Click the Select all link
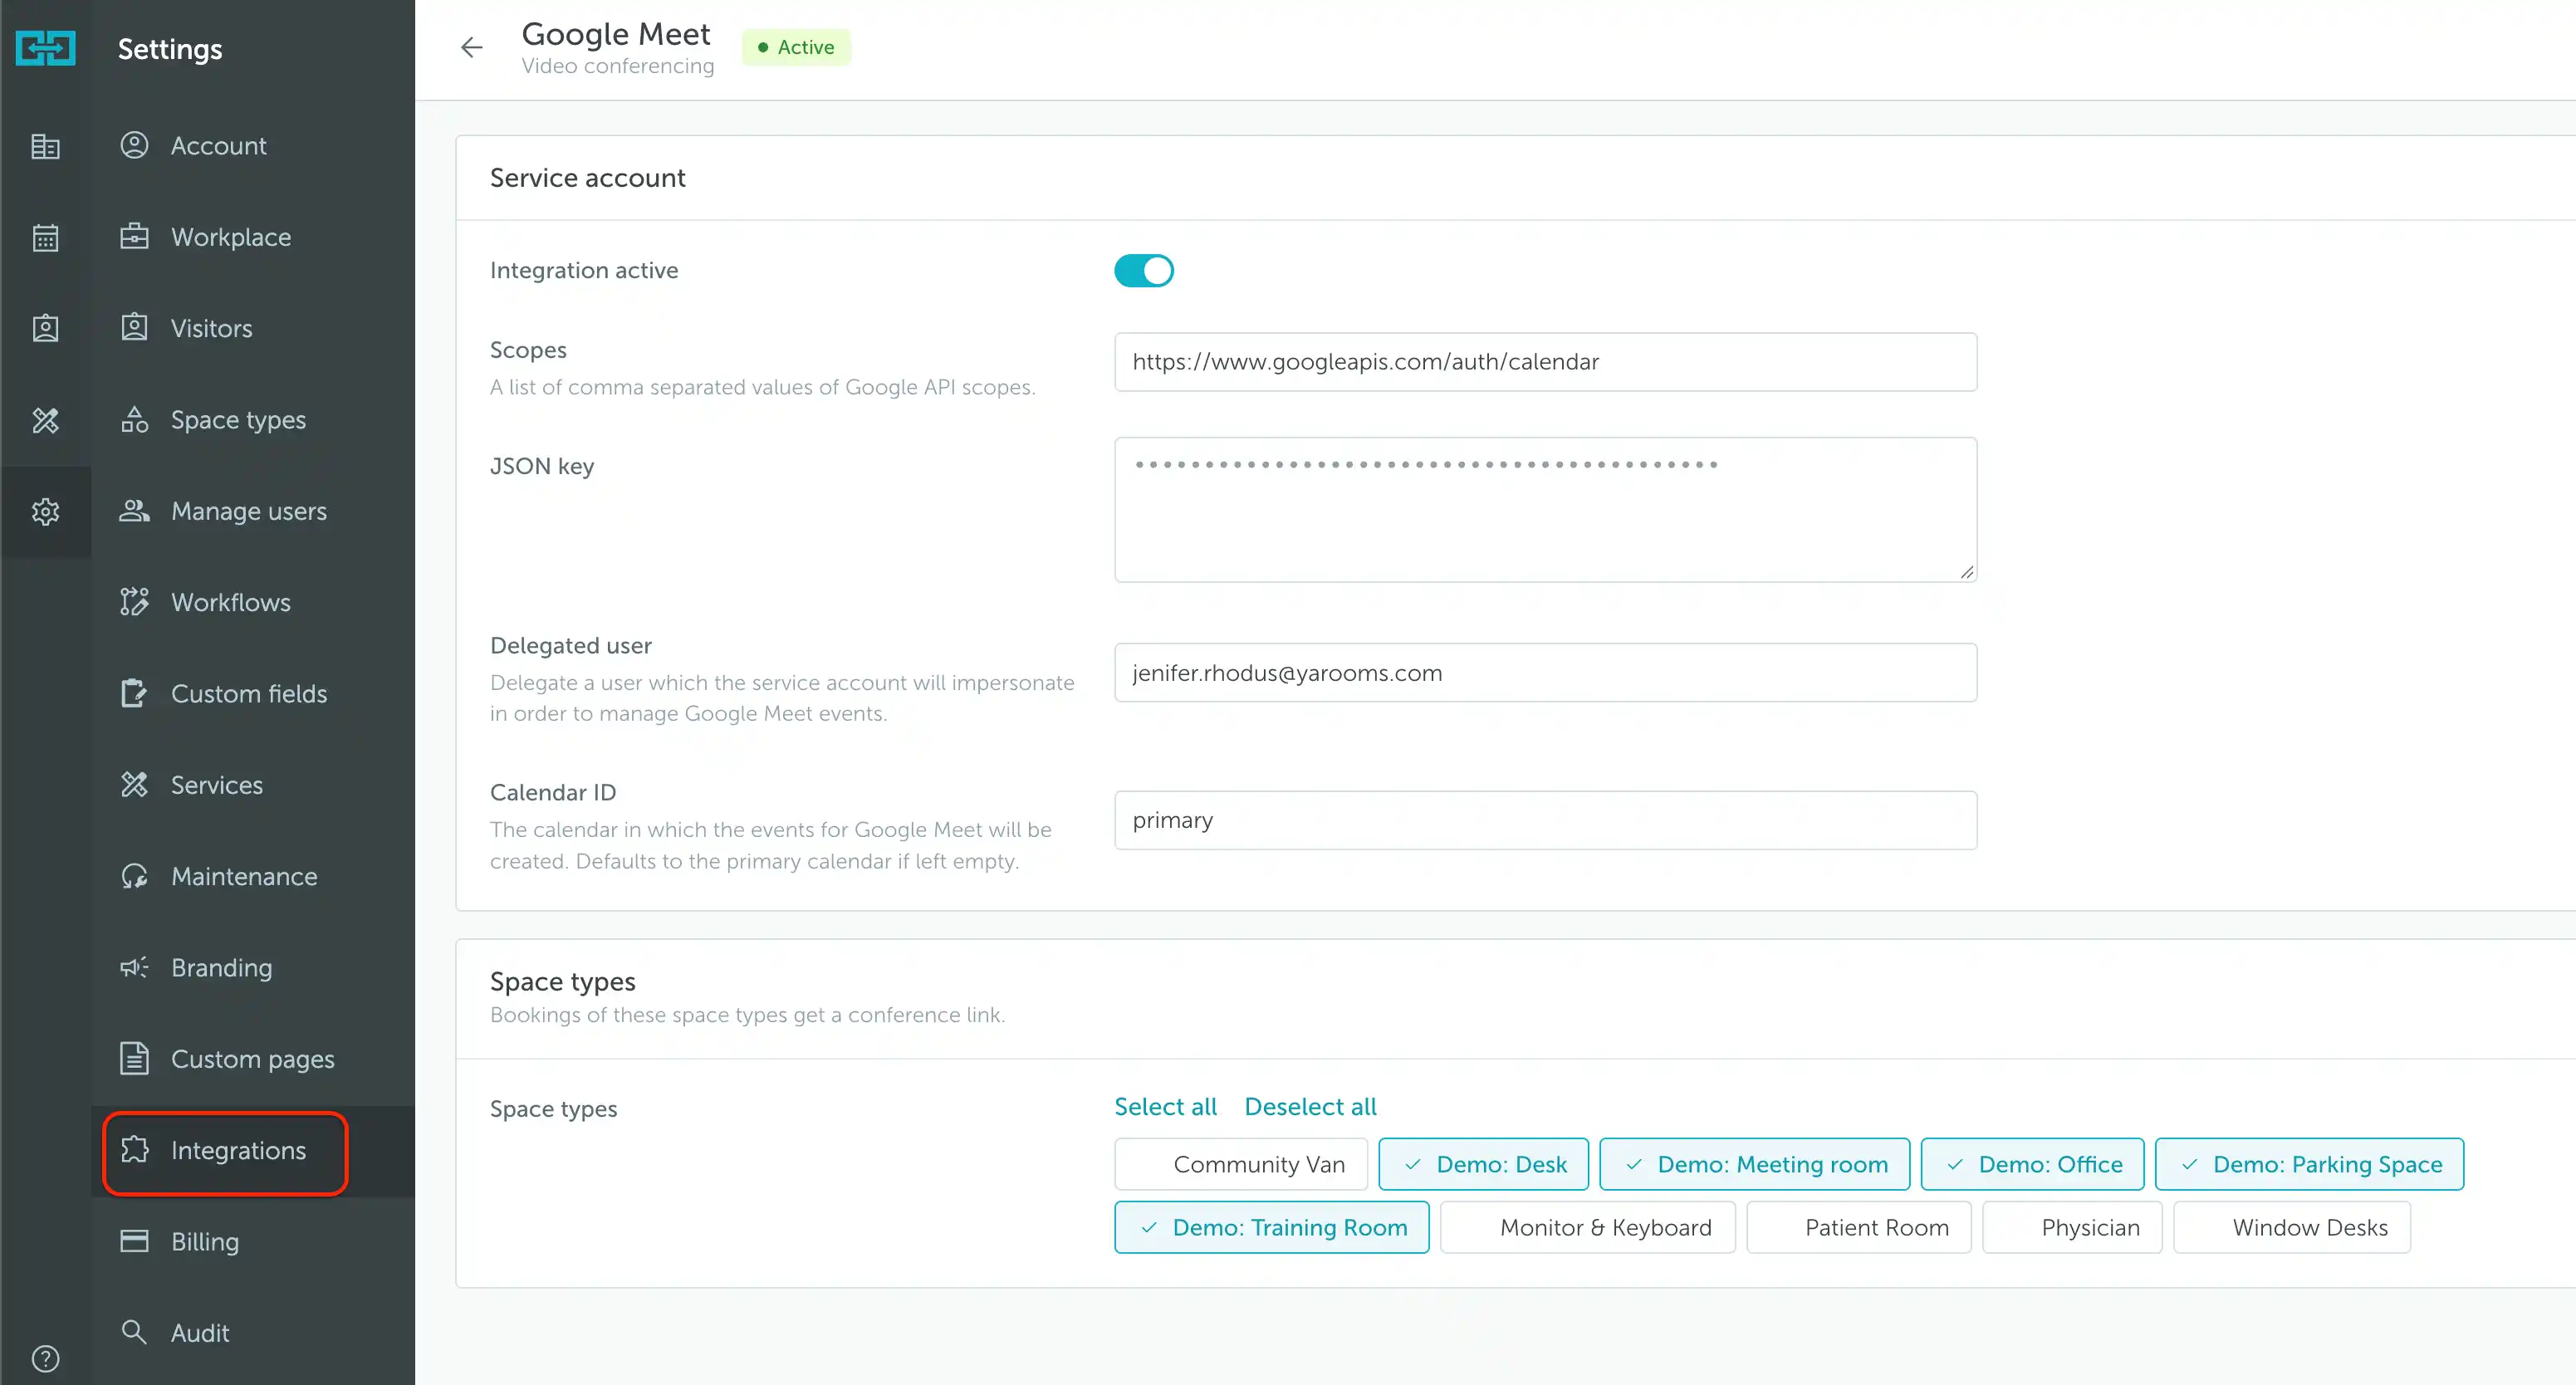This screenshot has width=2576, height=1385. pos(1165,1107)
